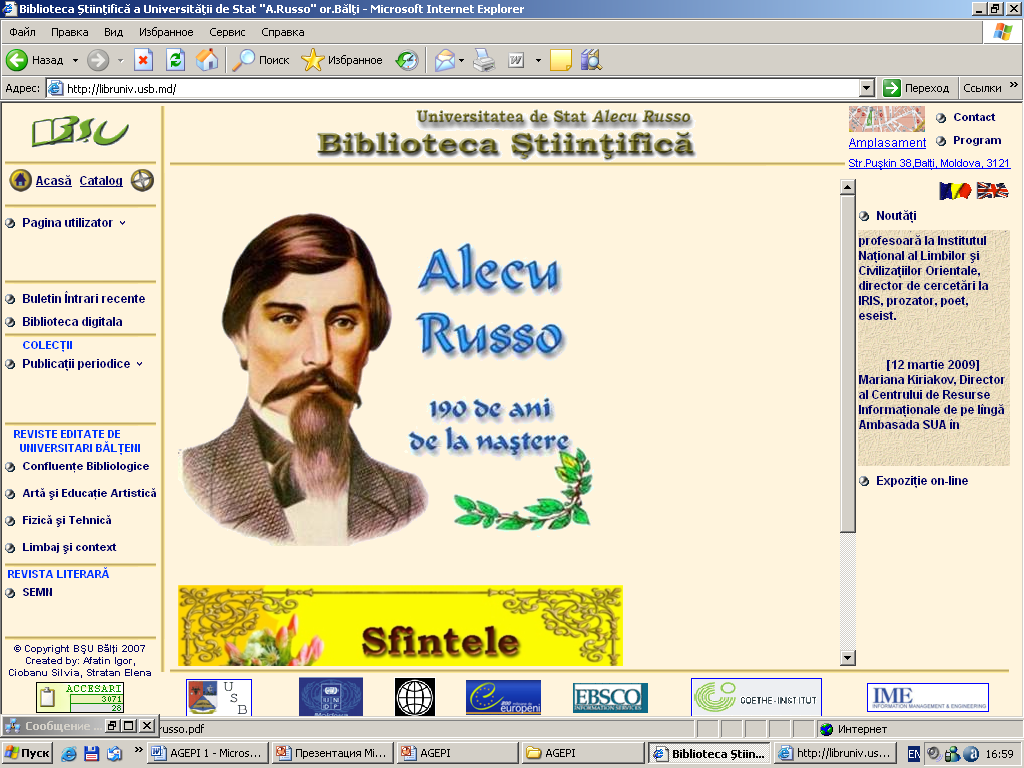Open the Str.Pușkin 38 address link
The height and width of the screenshot is (768, 1024).
point(929,163)
